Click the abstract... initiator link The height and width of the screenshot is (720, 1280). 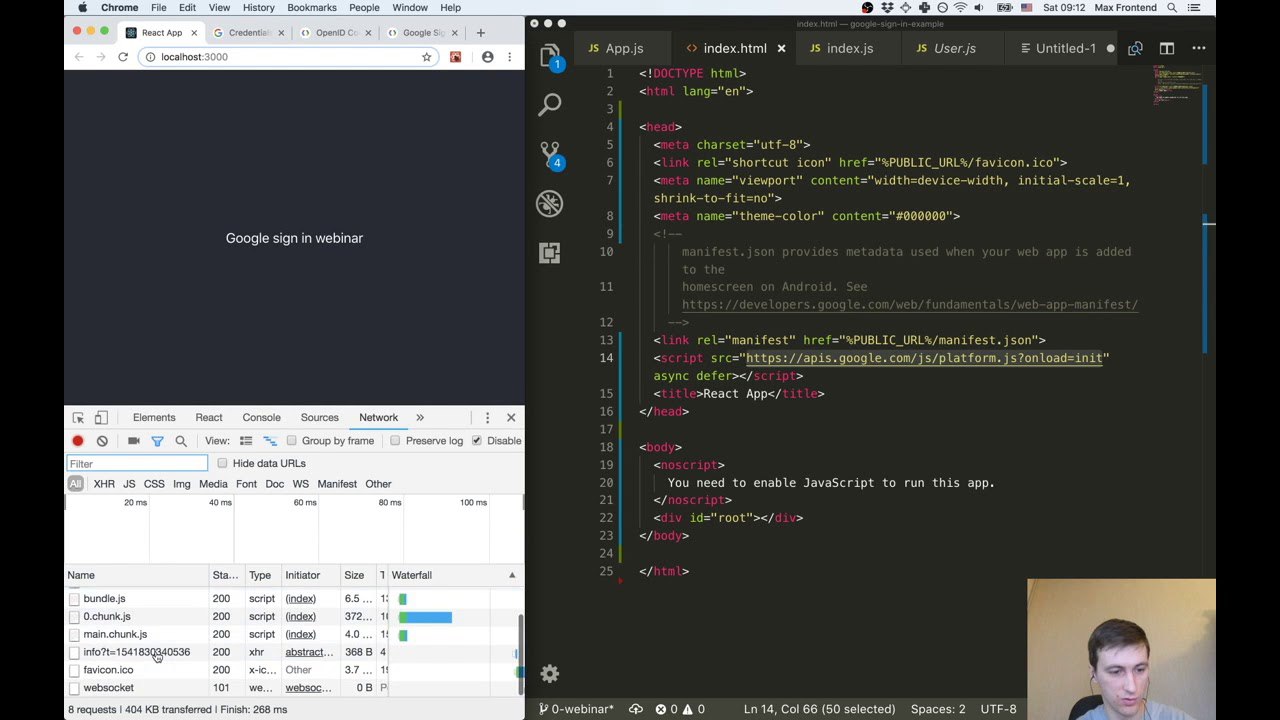[309, 652]
